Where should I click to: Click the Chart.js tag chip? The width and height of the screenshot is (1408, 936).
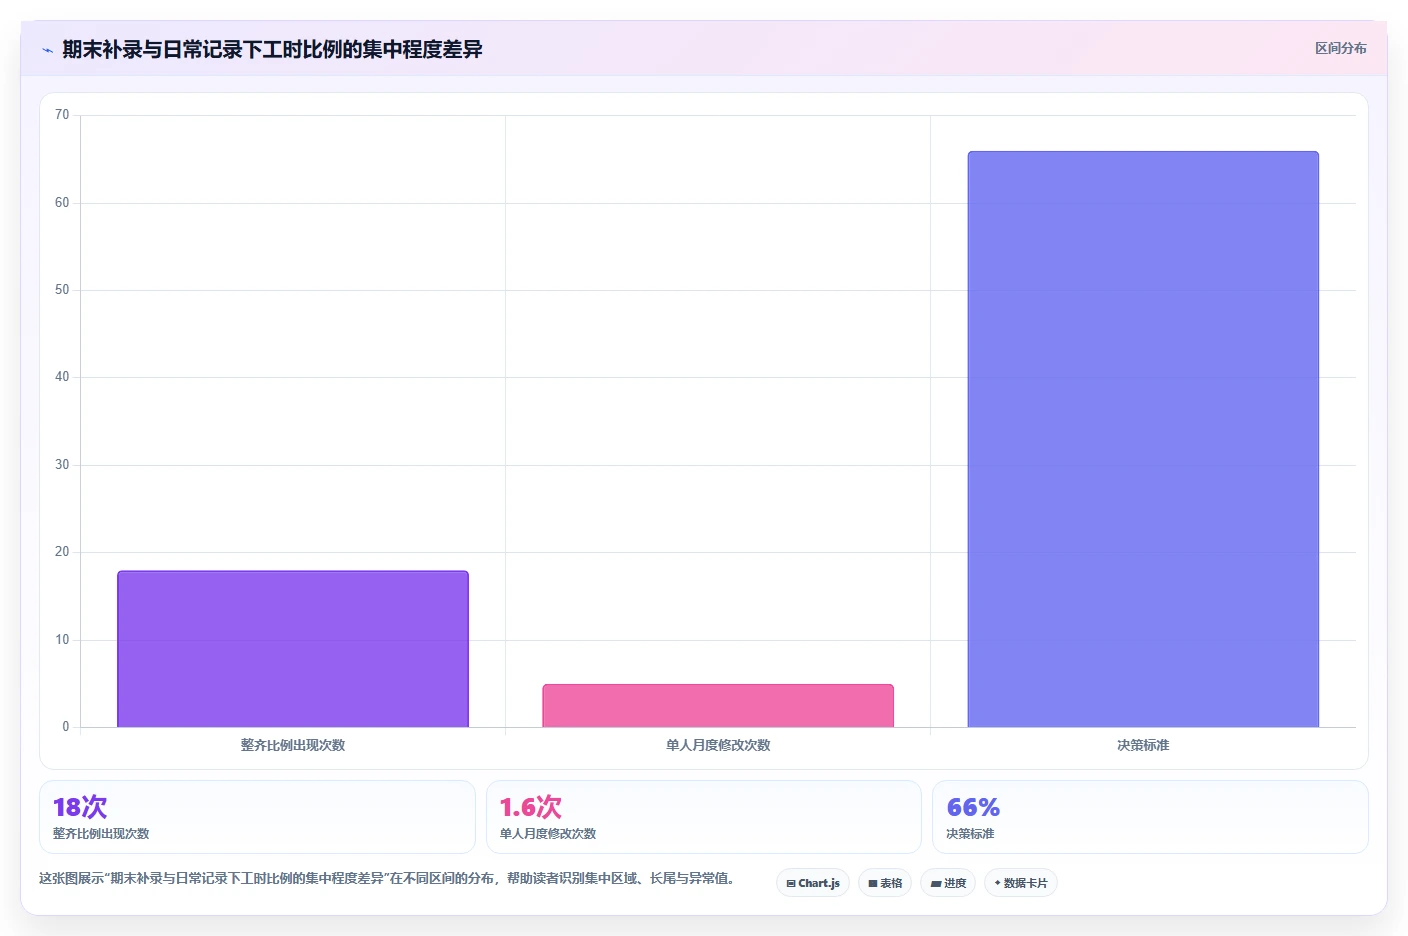pos(813,883)
